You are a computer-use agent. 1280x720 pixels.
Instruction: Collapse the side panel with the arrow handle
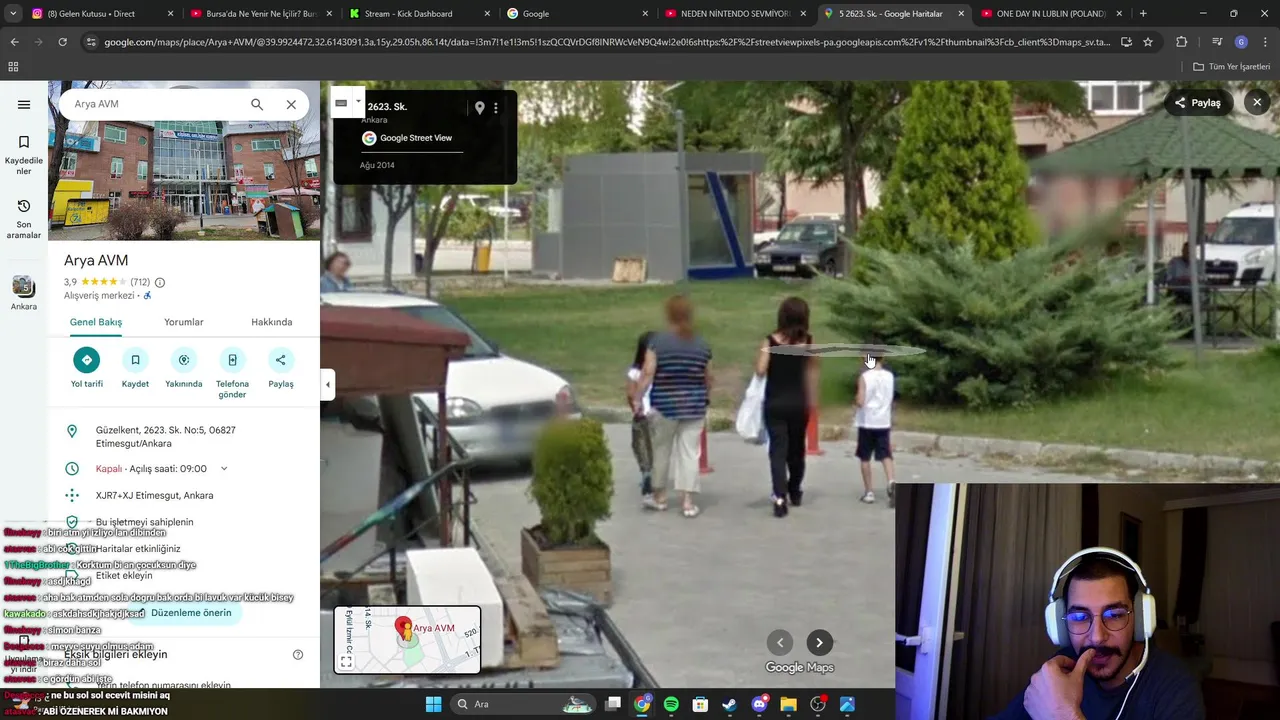click(327, 384)
